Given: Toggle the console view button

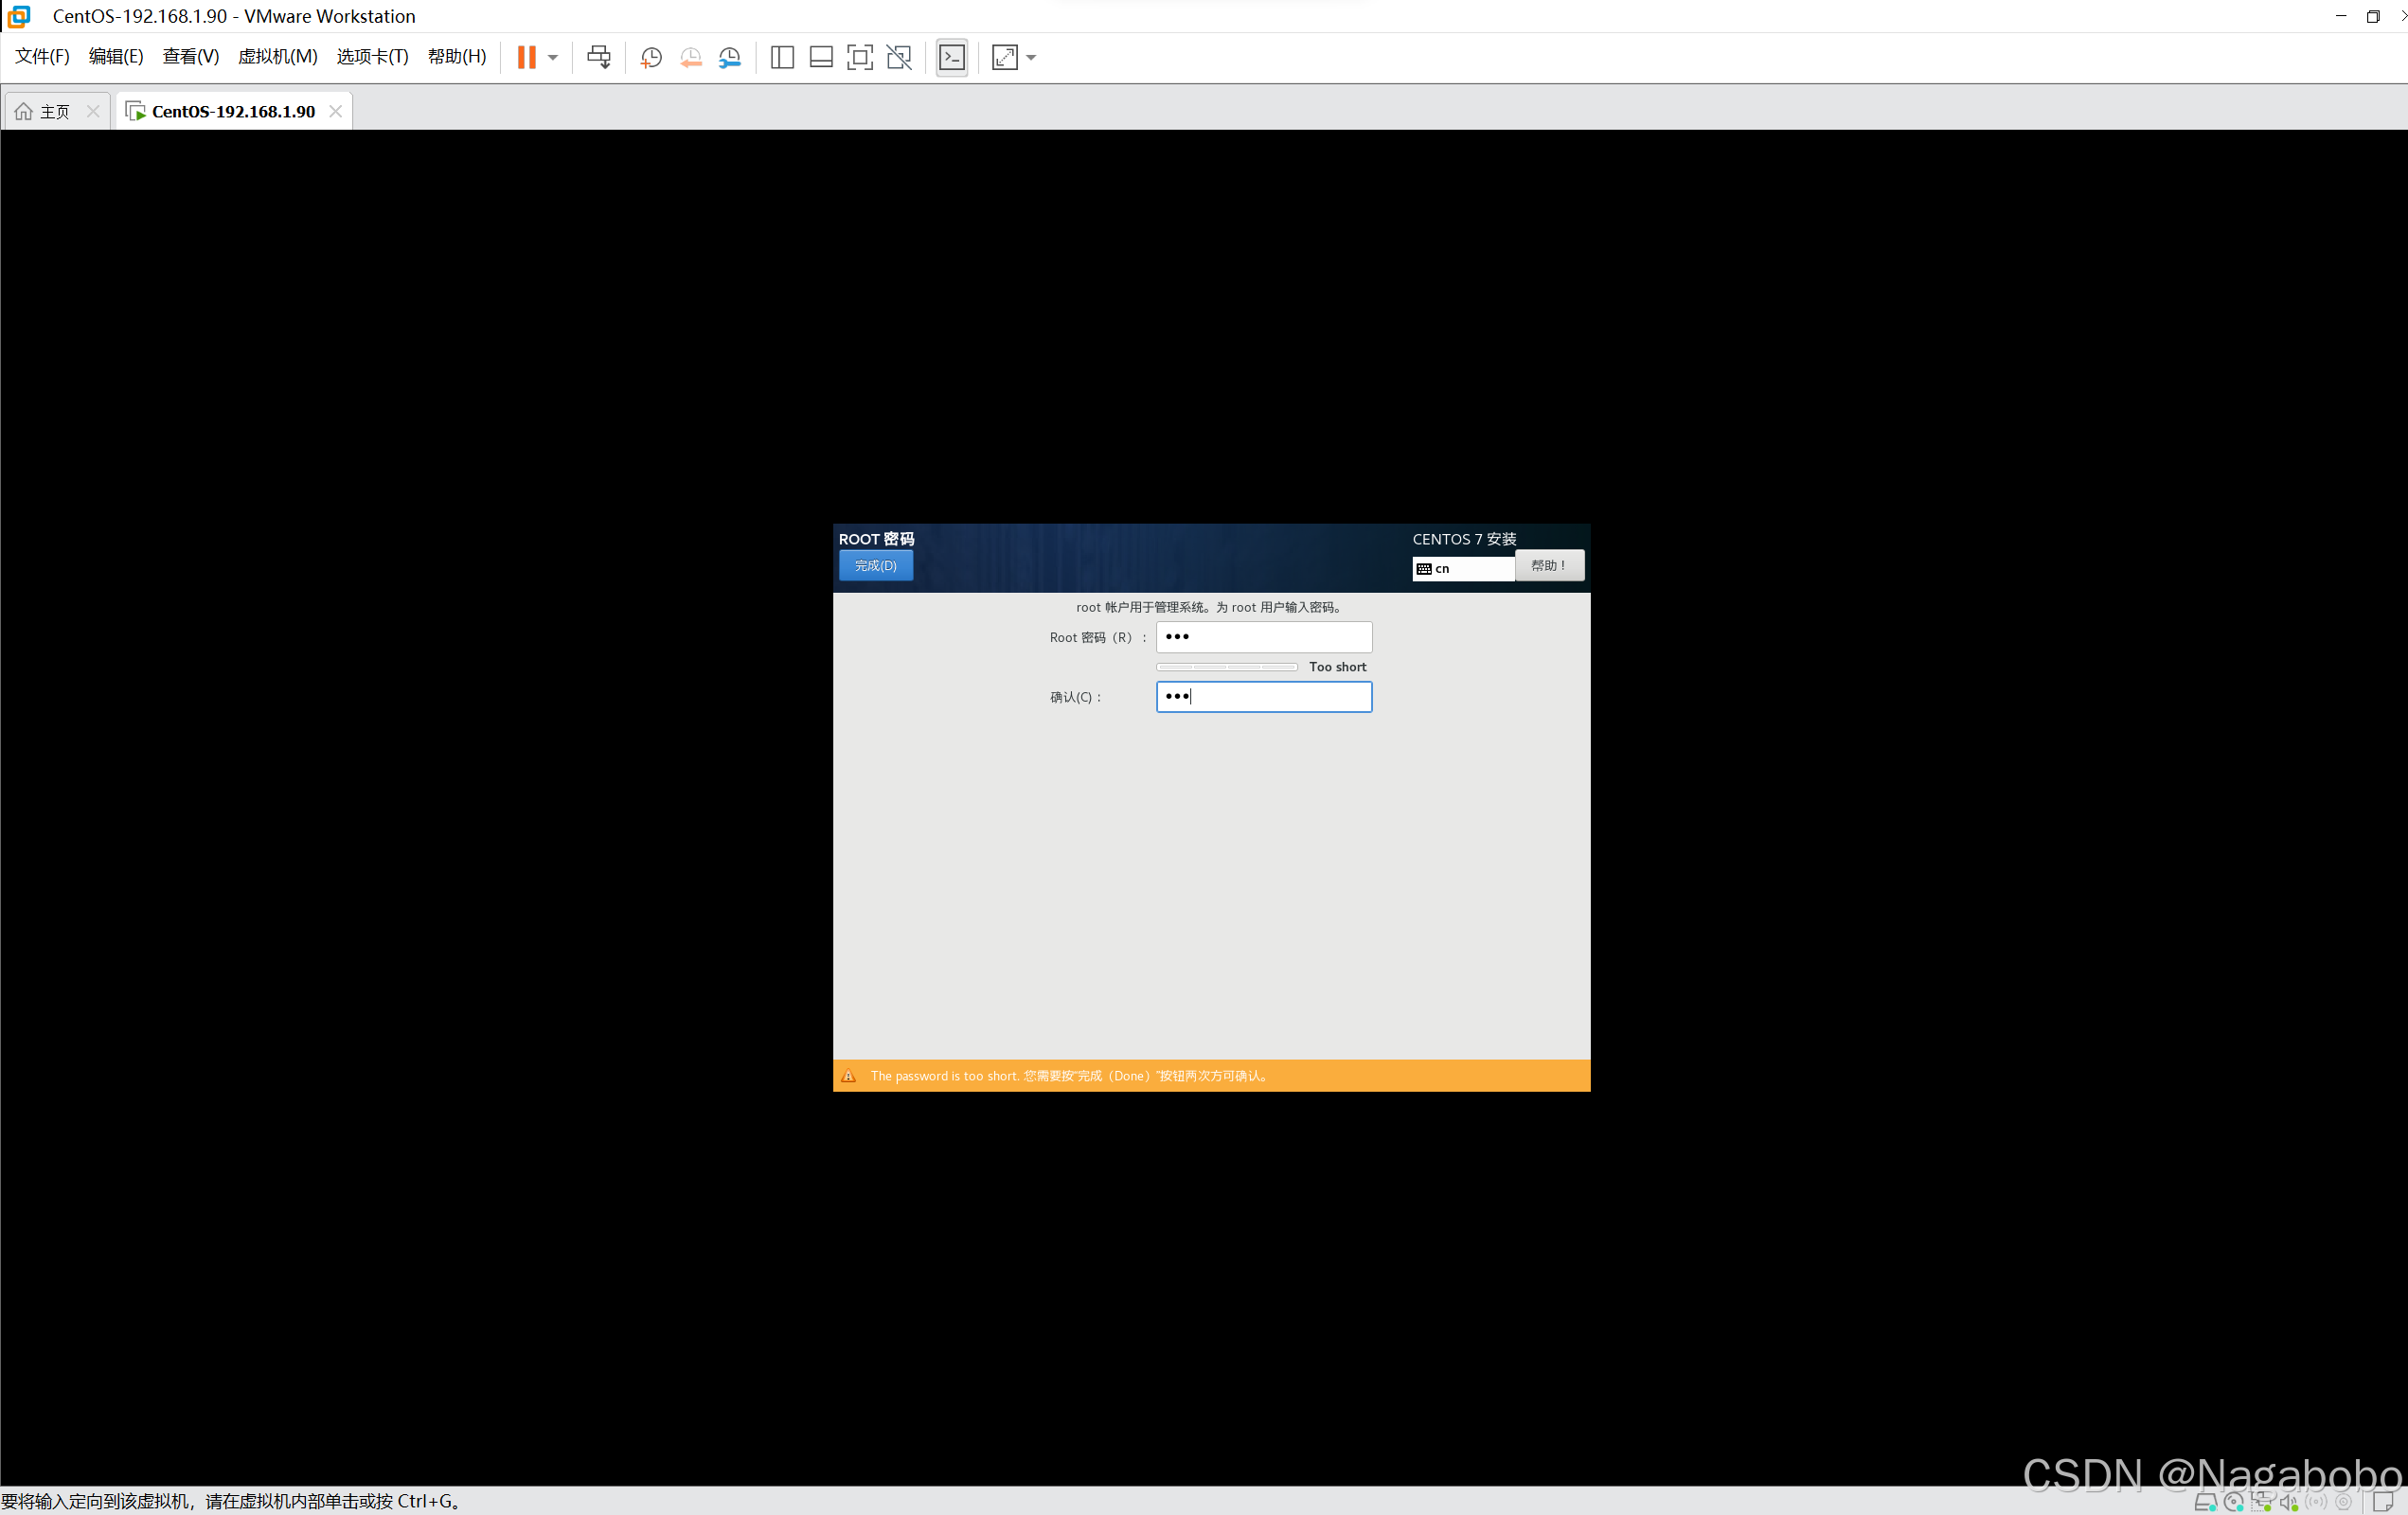Looking at the screenshot, I should tap(951, 57).
